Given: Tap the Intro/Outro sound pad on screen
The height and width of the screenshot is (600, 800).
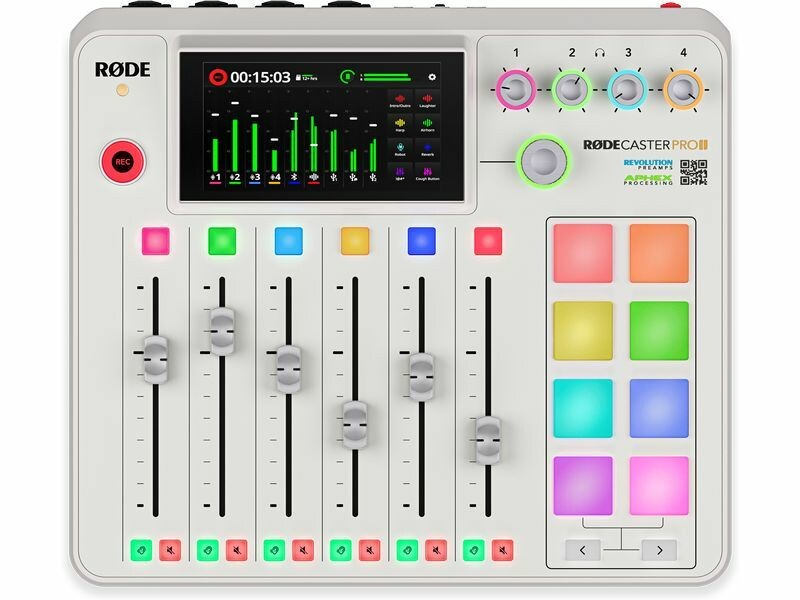Looking at the screenshot, I should click(399, 100).
